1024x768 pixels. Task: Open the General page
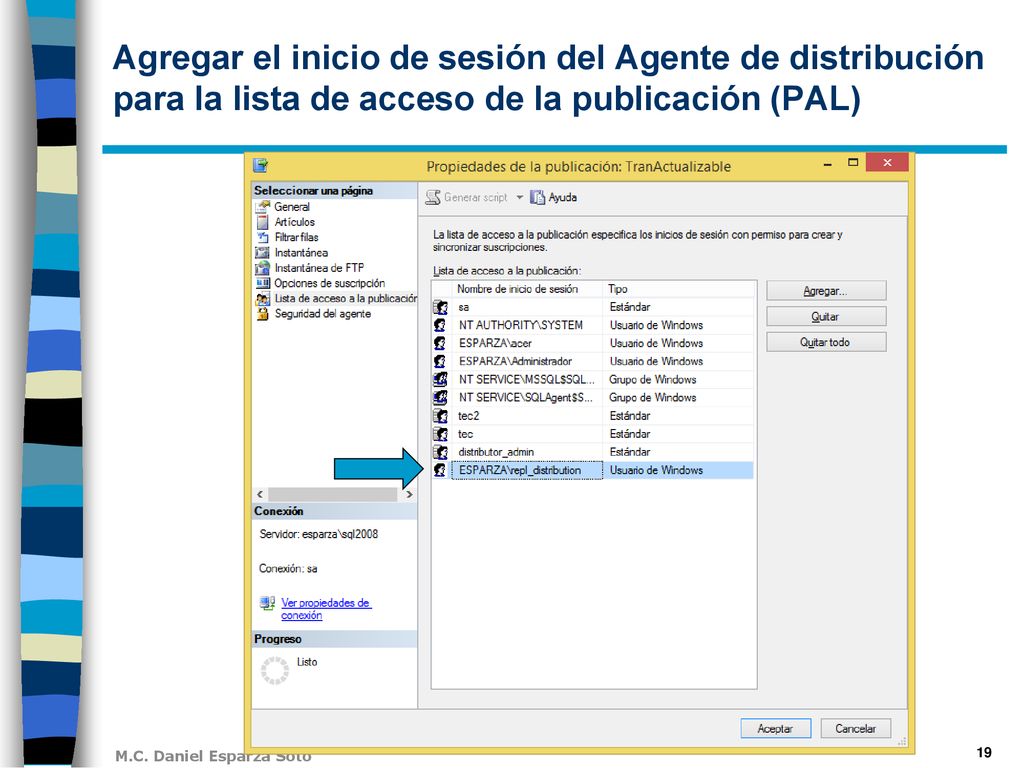tap(292, 206)
